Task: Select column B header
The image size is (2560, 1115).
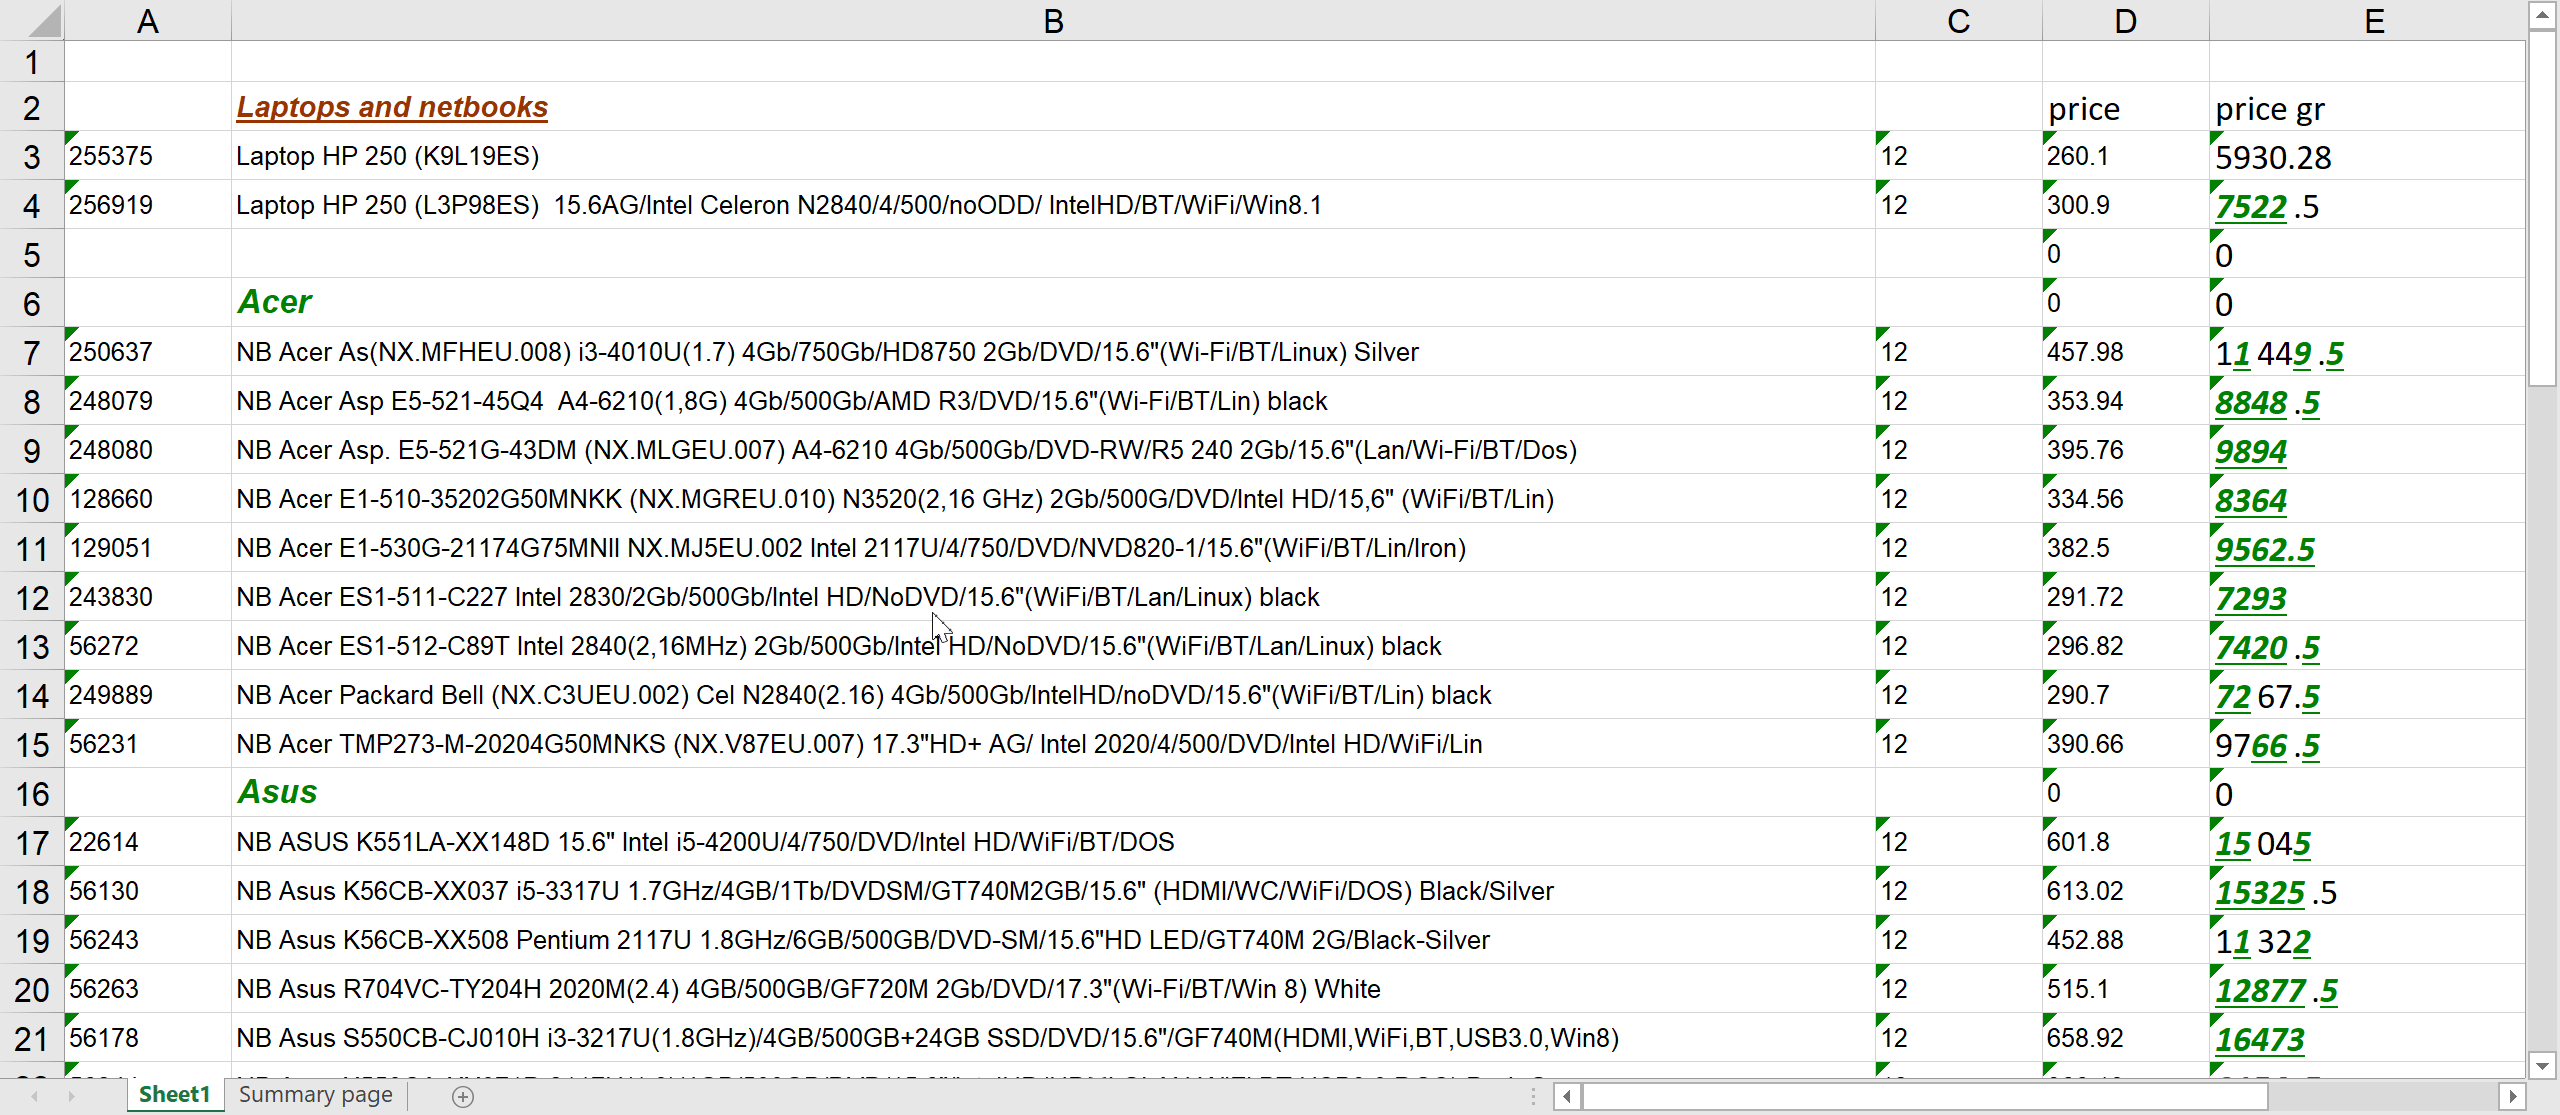Action: click(x=1052, y=21)
